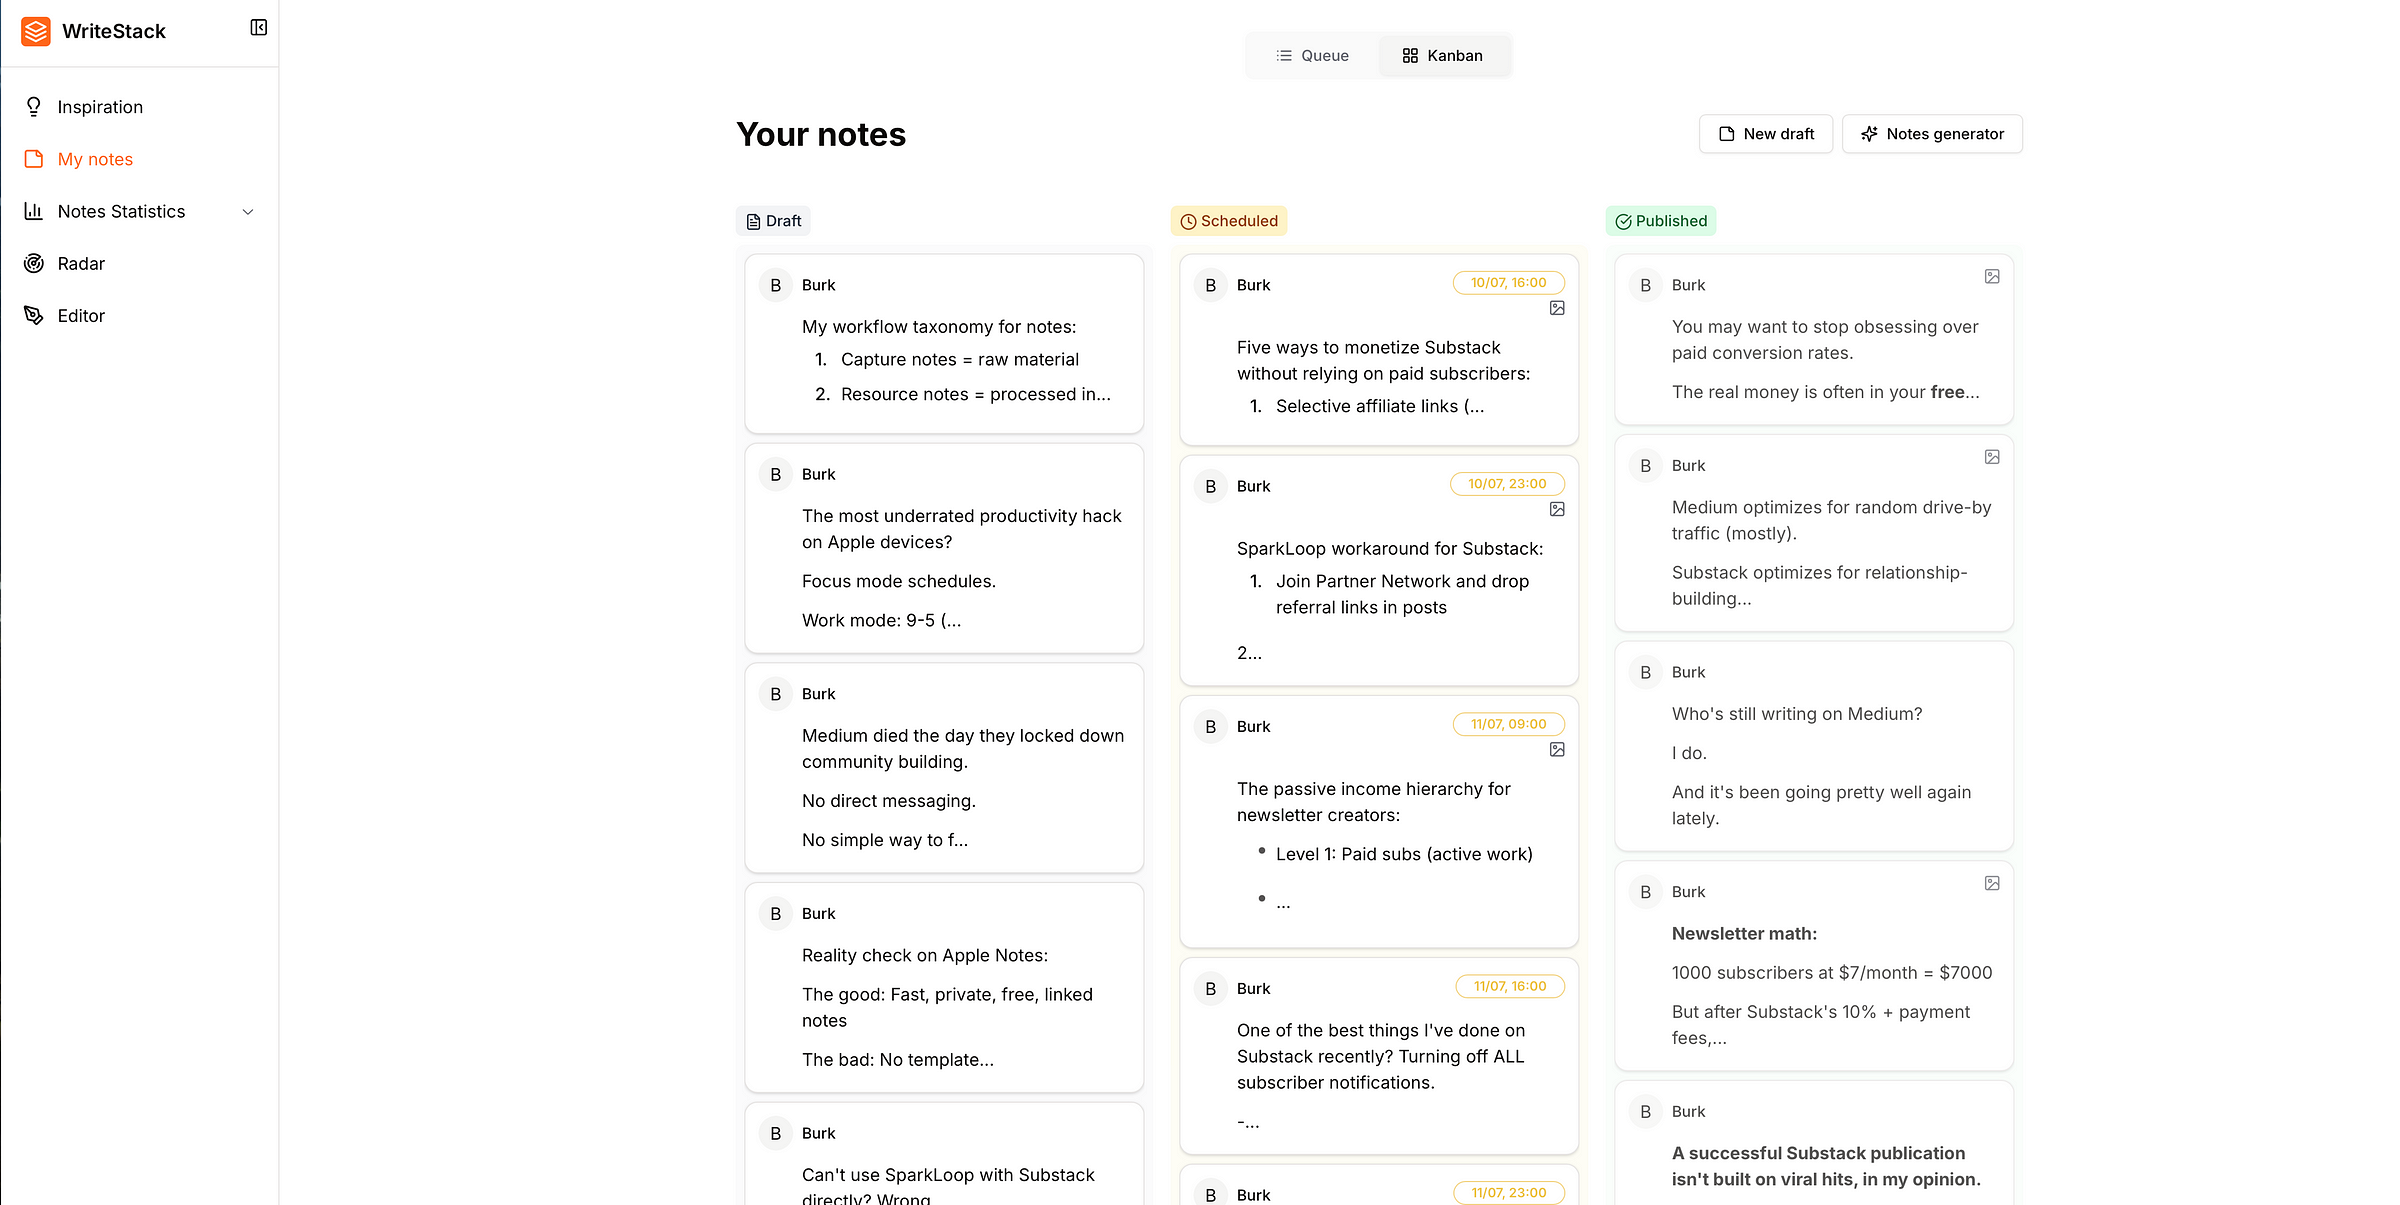
Task: Create a New draft
Action: click(1766, 134)
